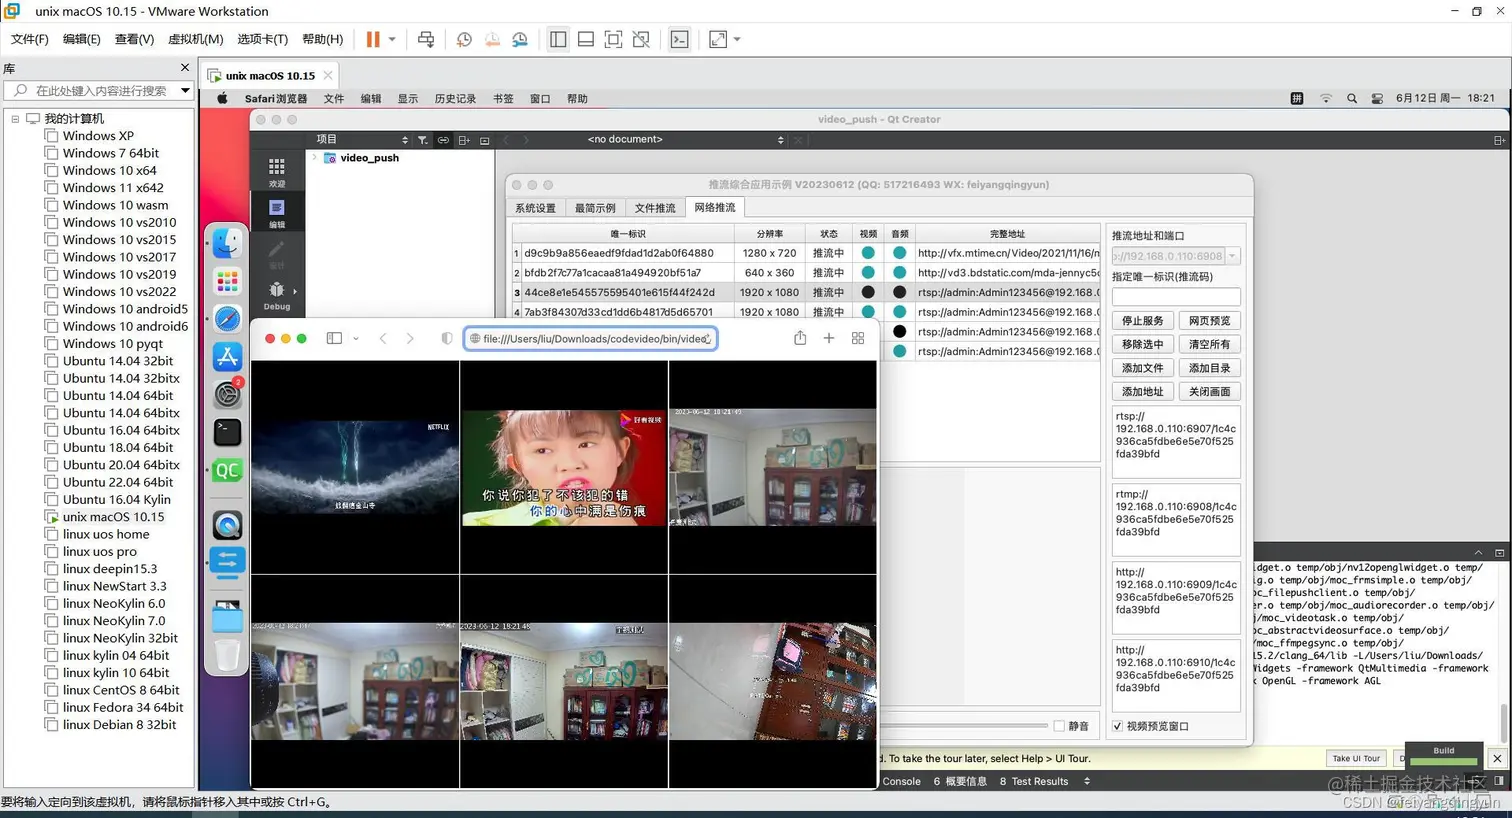Show Safari tab overview grid icon
Viewport: 1512px width, 818px height.
coord(858,338)
